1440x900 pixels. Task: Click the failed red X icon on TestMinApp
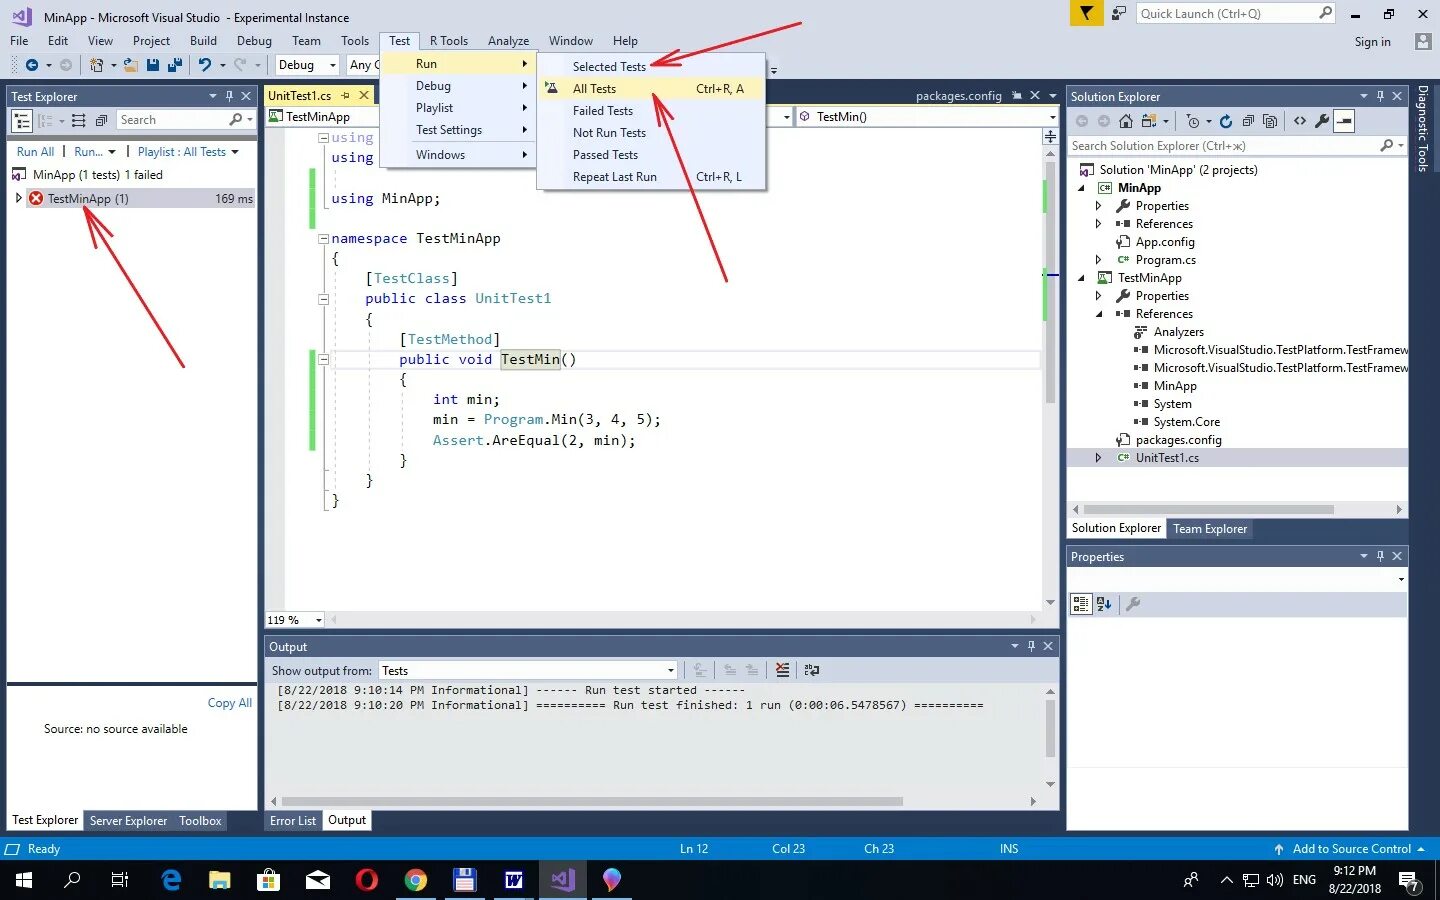point(36,198)
